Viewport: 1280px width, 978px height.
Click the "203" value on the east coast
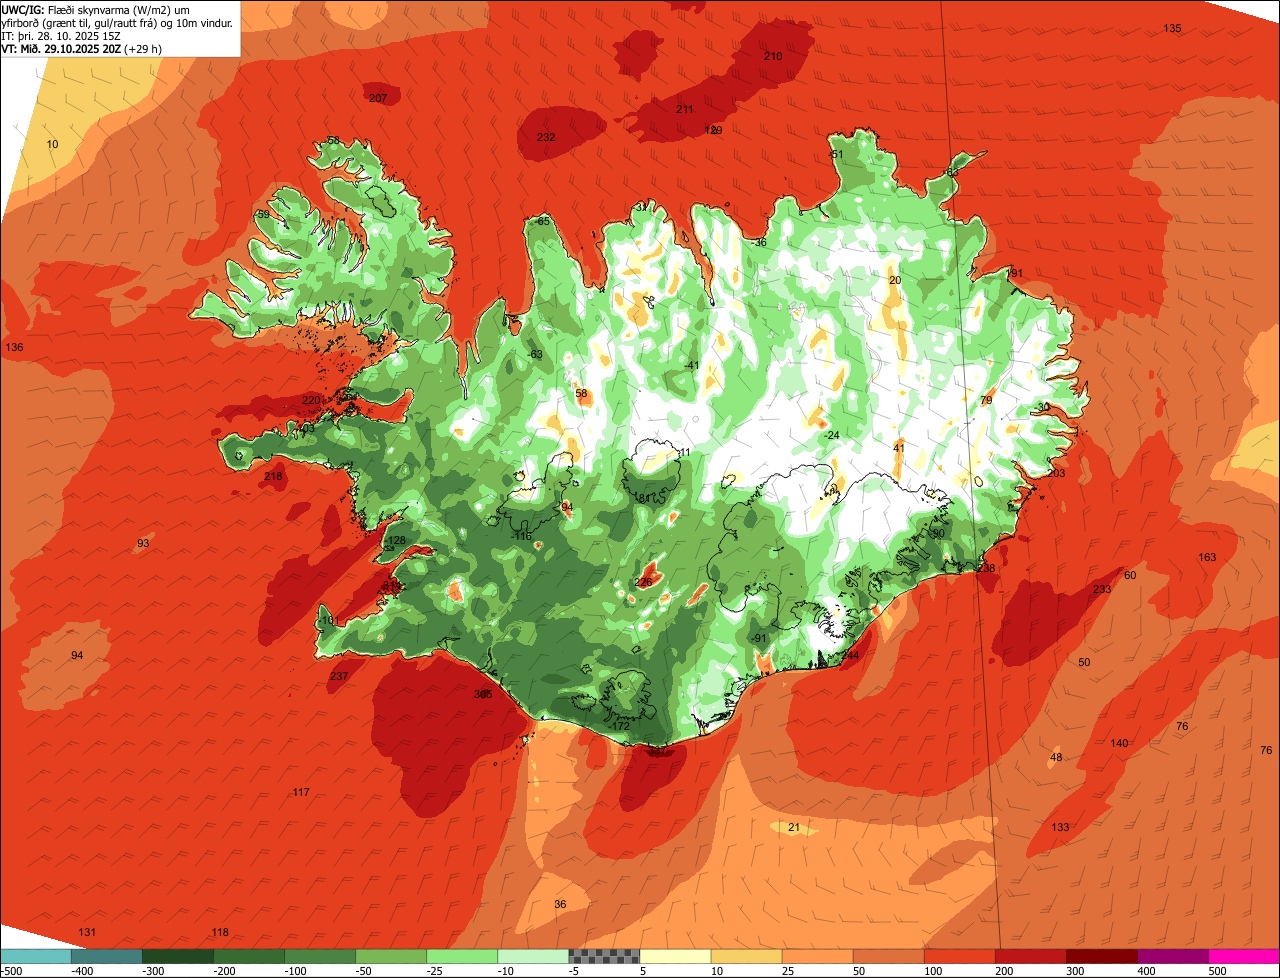(1057, 473)
